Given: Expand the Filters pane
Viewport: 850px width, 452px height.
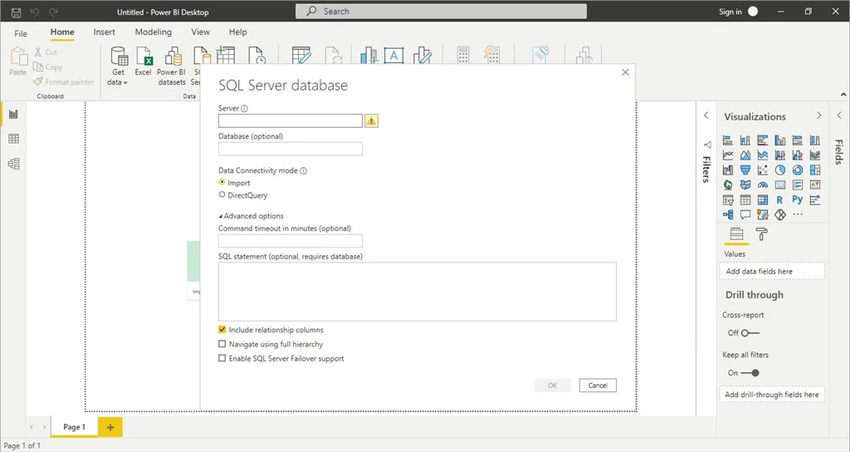Looking at the screenshot, I should point(706,115).
